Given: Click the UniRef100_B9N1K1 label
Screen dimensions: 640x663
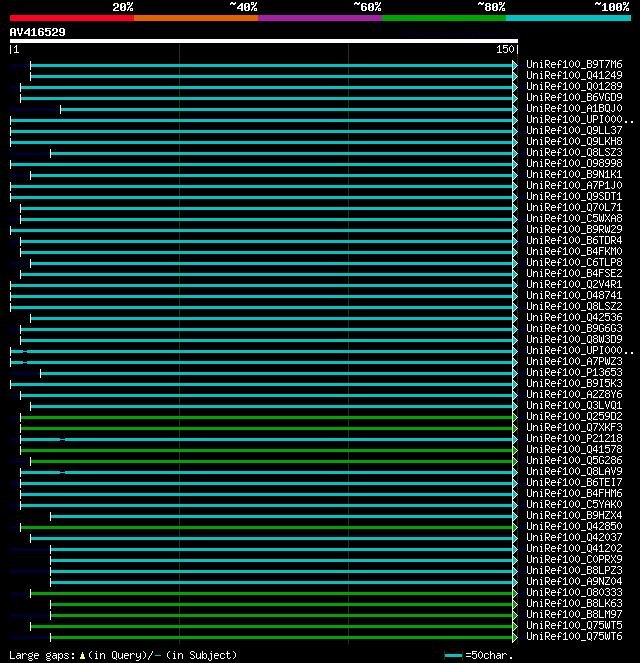Looking at the screenshot, I should [x=574, y=174].
